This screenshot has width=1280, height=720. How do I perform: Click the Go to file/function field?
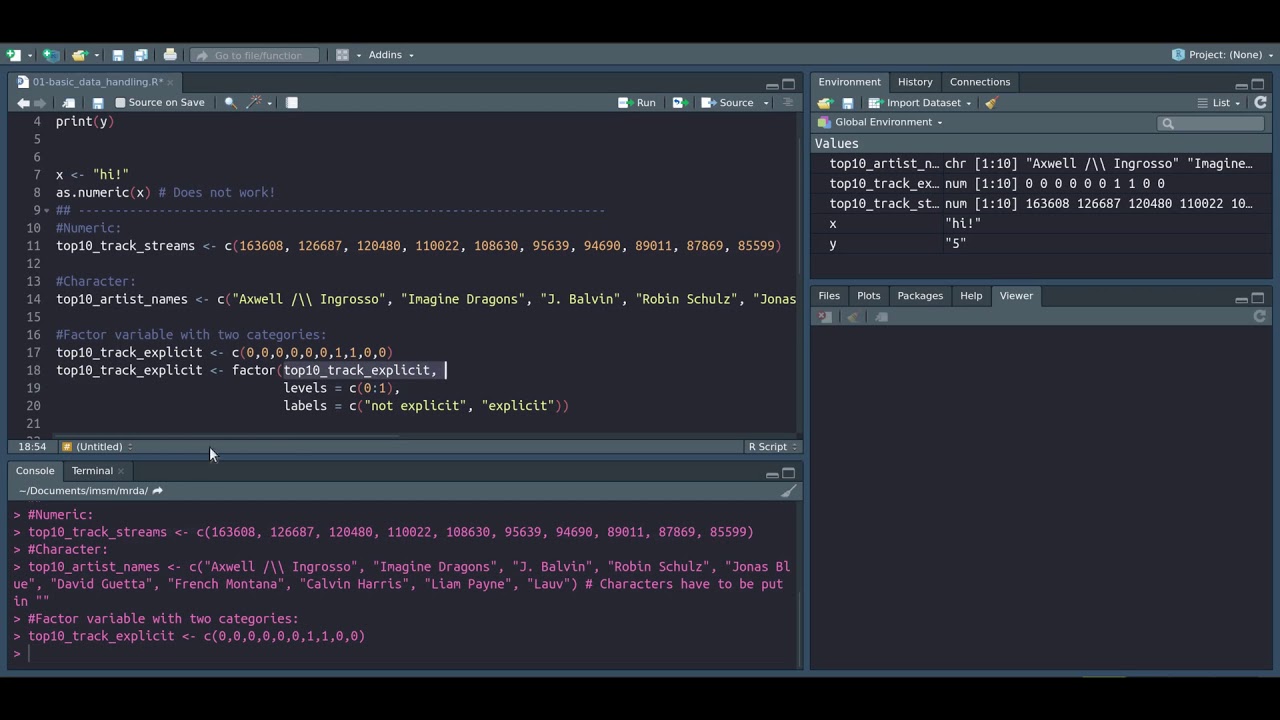[x=255, y=55]
